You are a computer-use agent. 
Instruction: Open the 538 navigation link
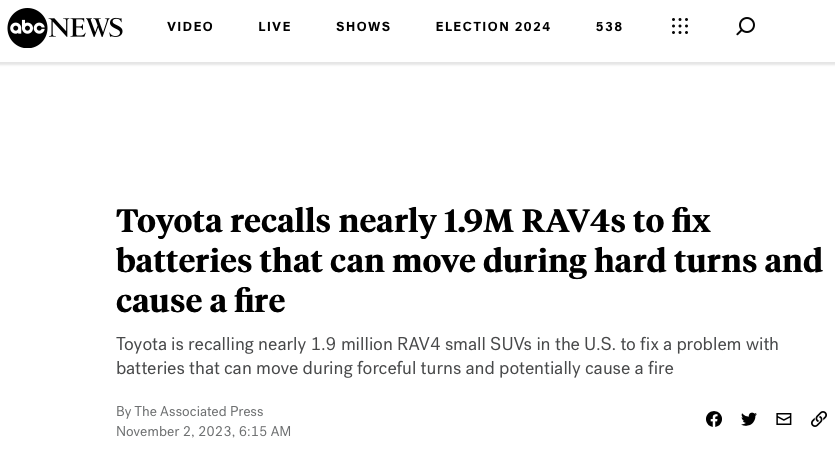click(609, 27)
